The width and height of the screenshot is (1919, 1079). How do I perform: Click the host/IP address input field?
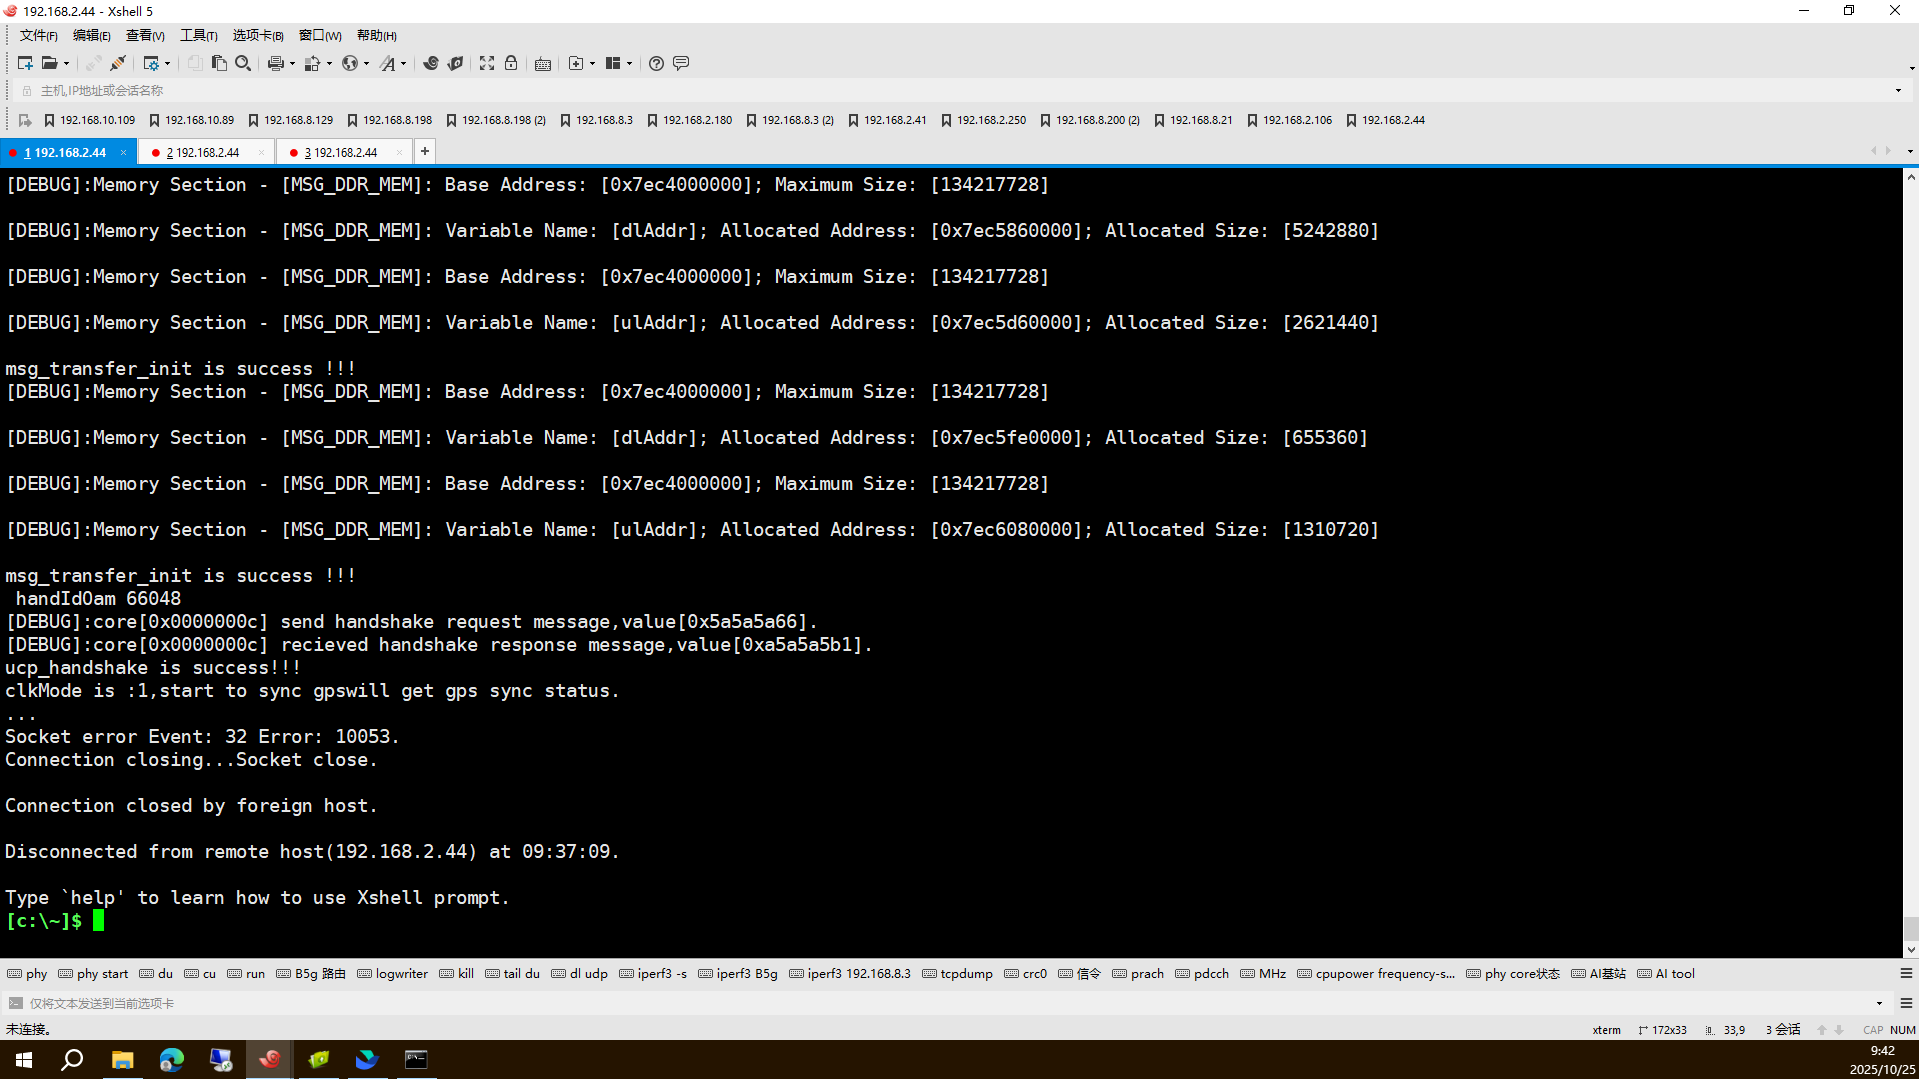pyautogui.click(x=900, y=90)
